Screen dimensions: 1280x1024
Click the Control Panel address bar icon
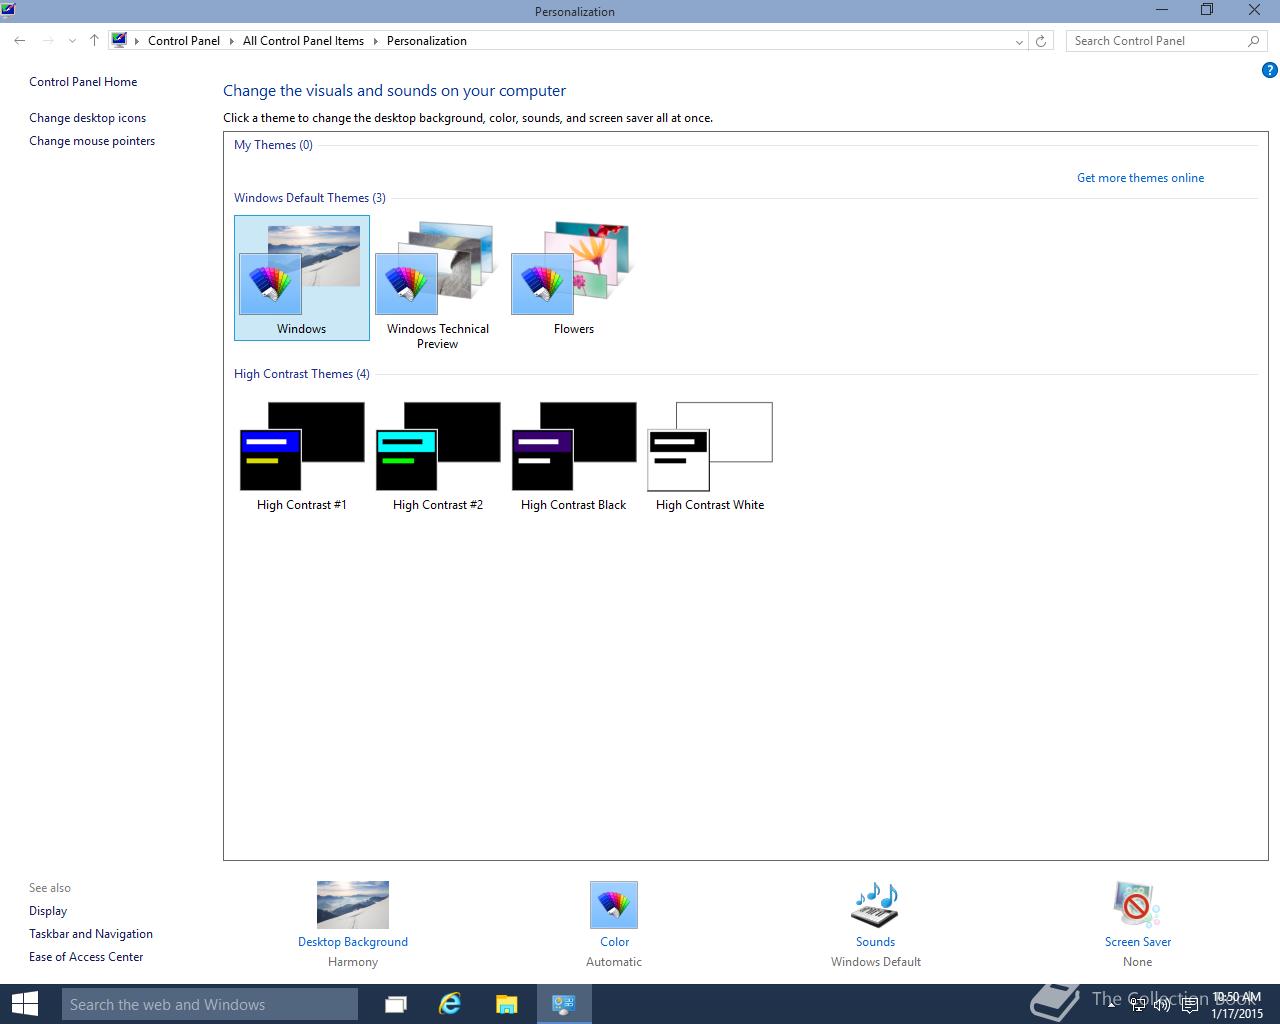pos(120,41)
